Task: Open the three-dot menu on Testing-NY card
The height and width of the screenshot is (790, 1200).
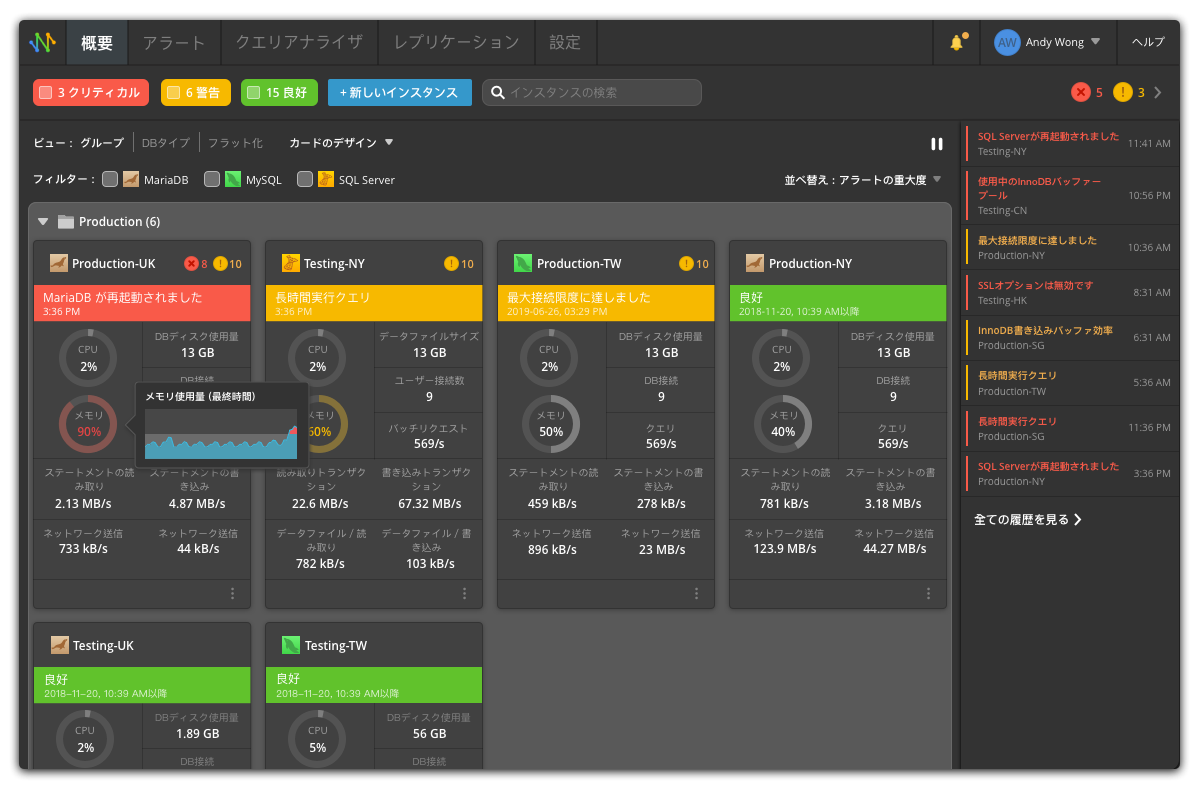Action: (x=465, y=594)
